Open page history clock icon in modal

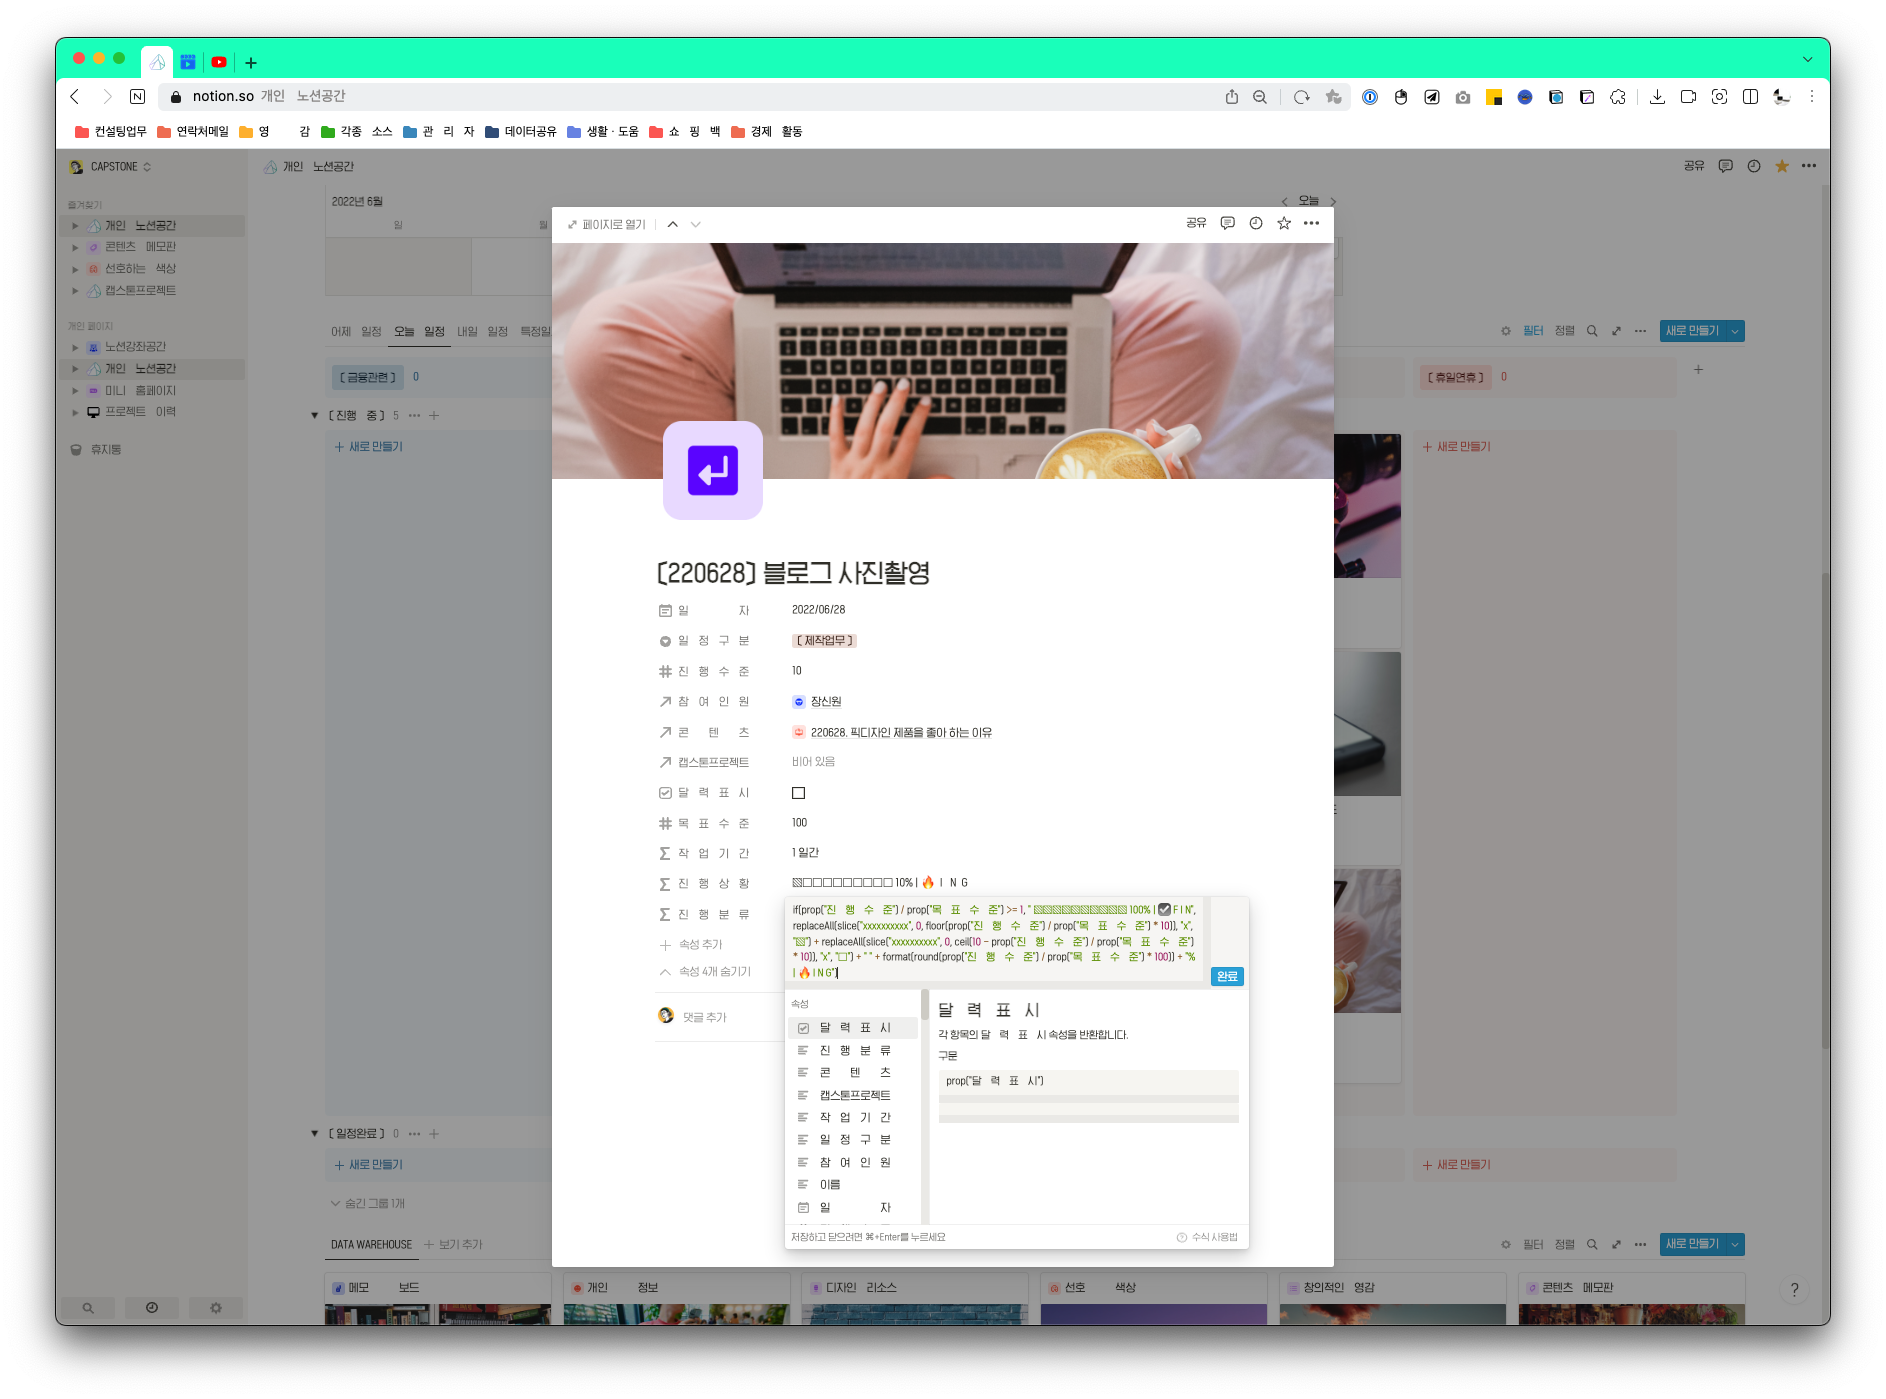click(x=1256, y=223)
